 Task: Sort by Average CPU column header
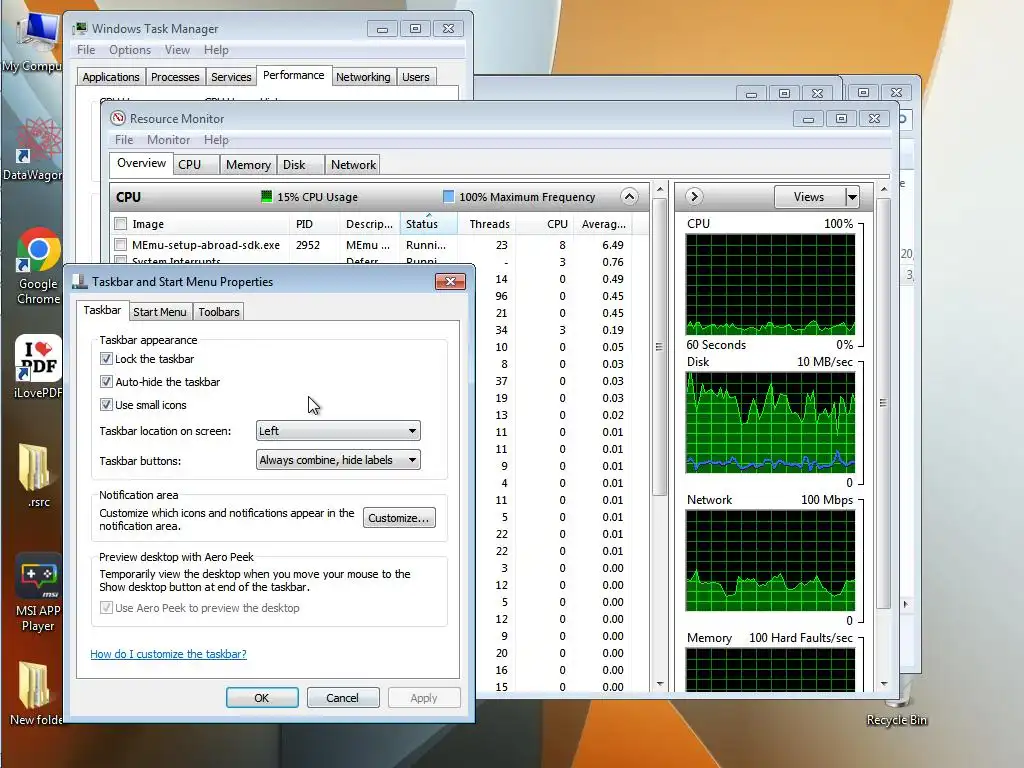[x=604, y=224]
